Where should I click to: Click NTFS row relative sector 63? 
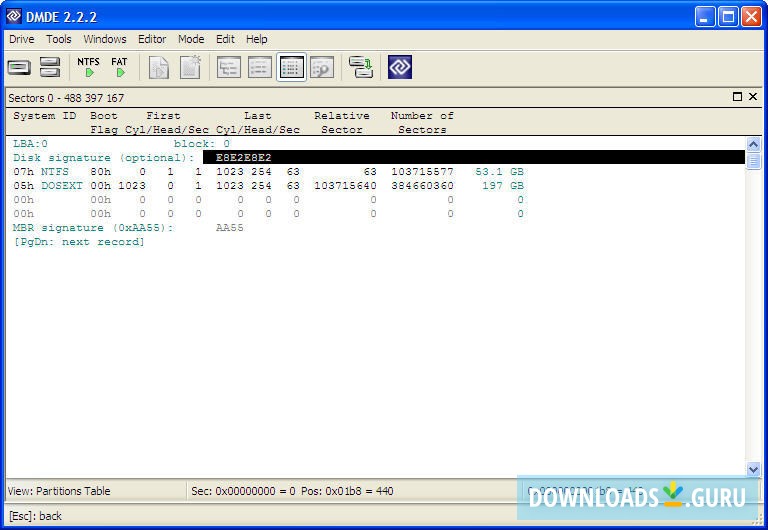tap(370, 172)
